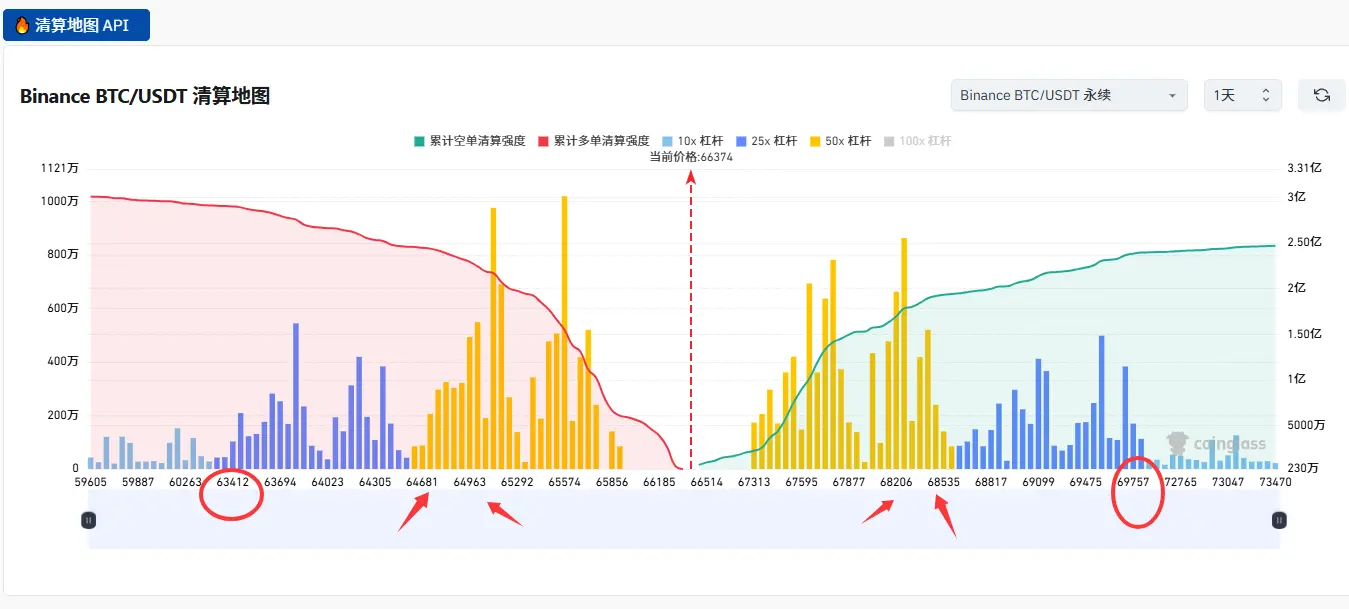Image resolution: width=1349 pixels, height=609 pixels.
Task: Toggle the 50x 杠杆 legend series
Action: point(840,141)
